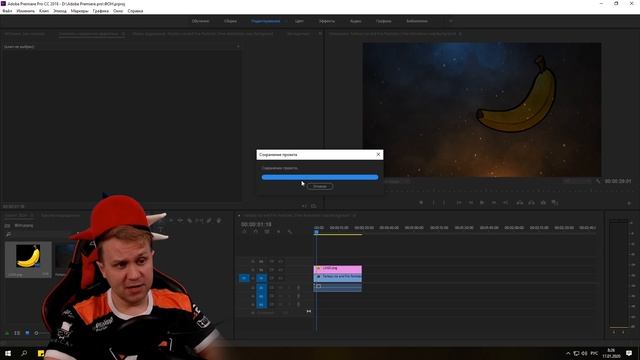
Task: Click the project panel search icon
Action: click(8, 234)
